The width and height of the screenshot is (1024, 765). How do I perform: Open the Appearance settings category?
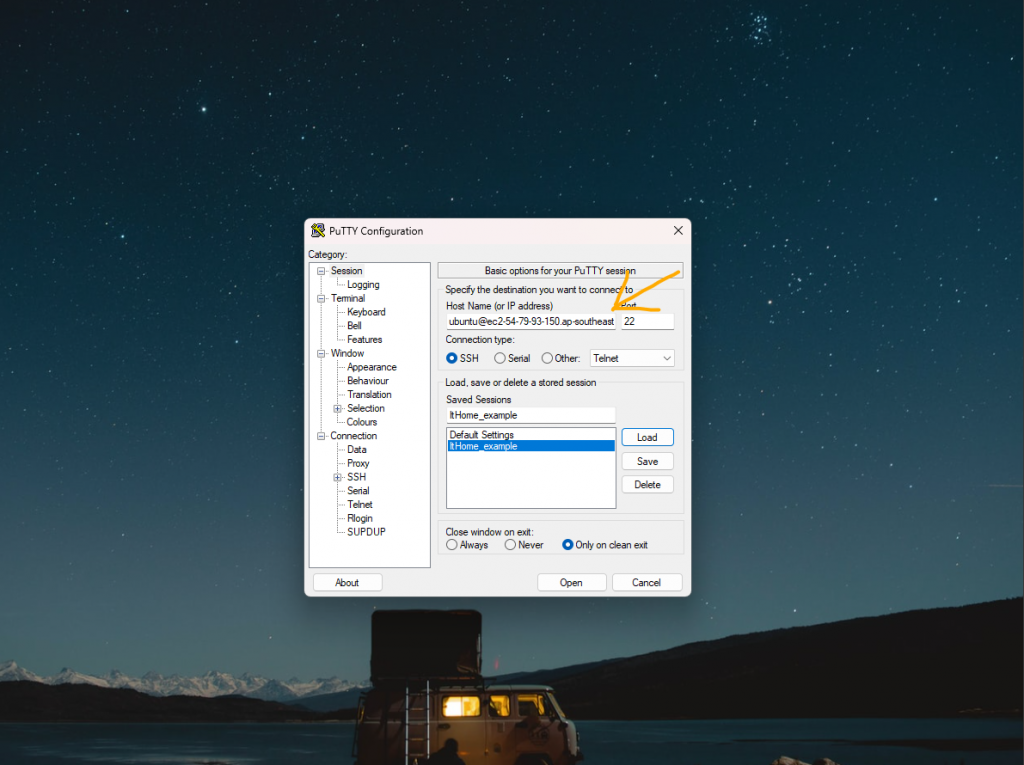372,366
